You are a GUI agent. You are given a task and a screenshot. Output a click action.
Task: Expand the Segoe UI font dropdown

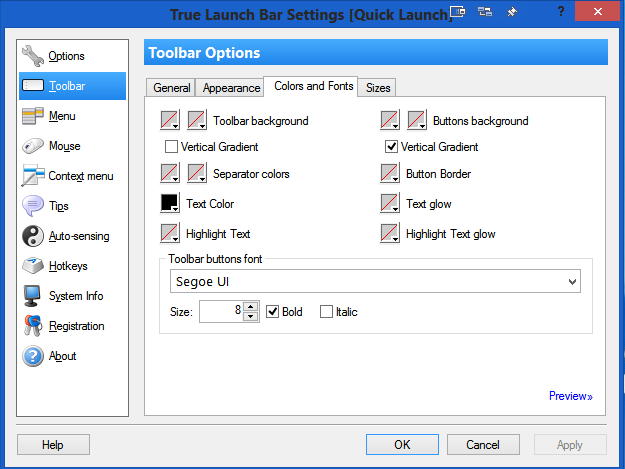click(x=572, y=282)
